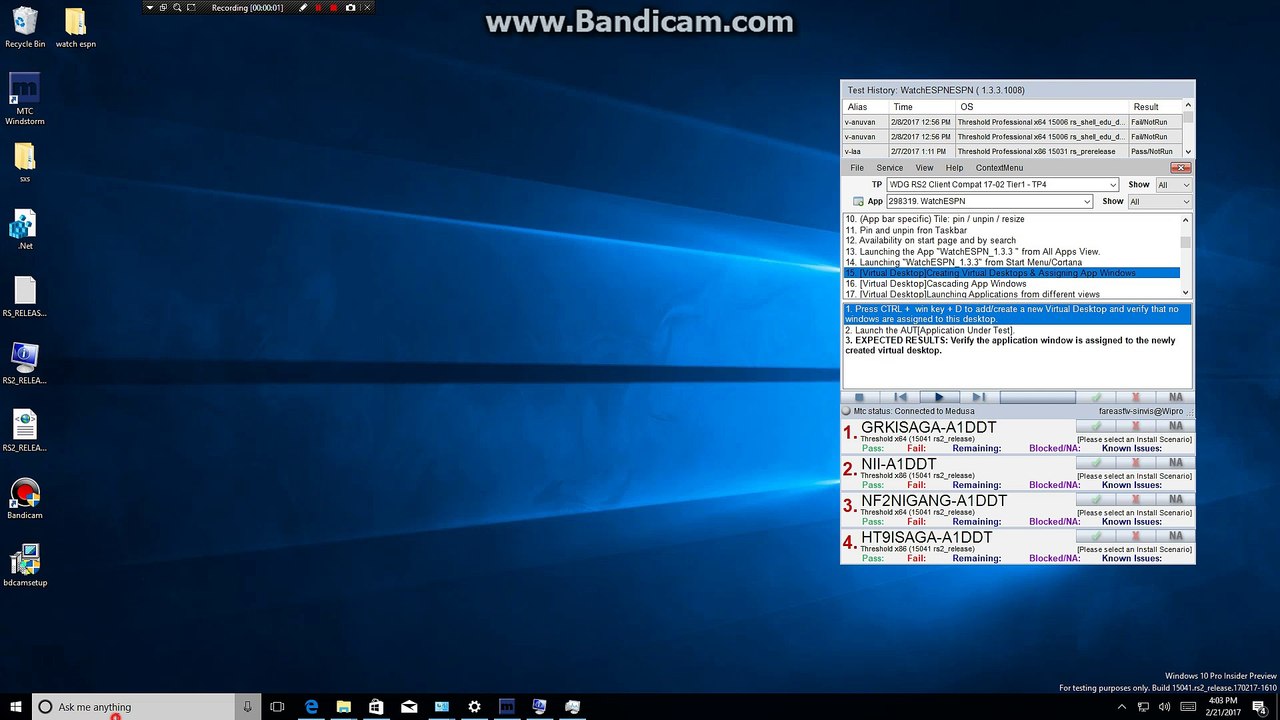Launch Microsoft Edge from taskbar
1280x720 pixels.
tap(311, 707)
